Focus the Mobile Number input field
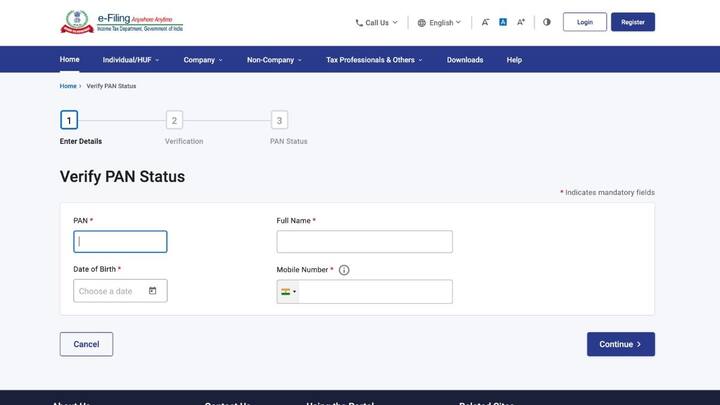720x405 pixels. tap(376, 292)
